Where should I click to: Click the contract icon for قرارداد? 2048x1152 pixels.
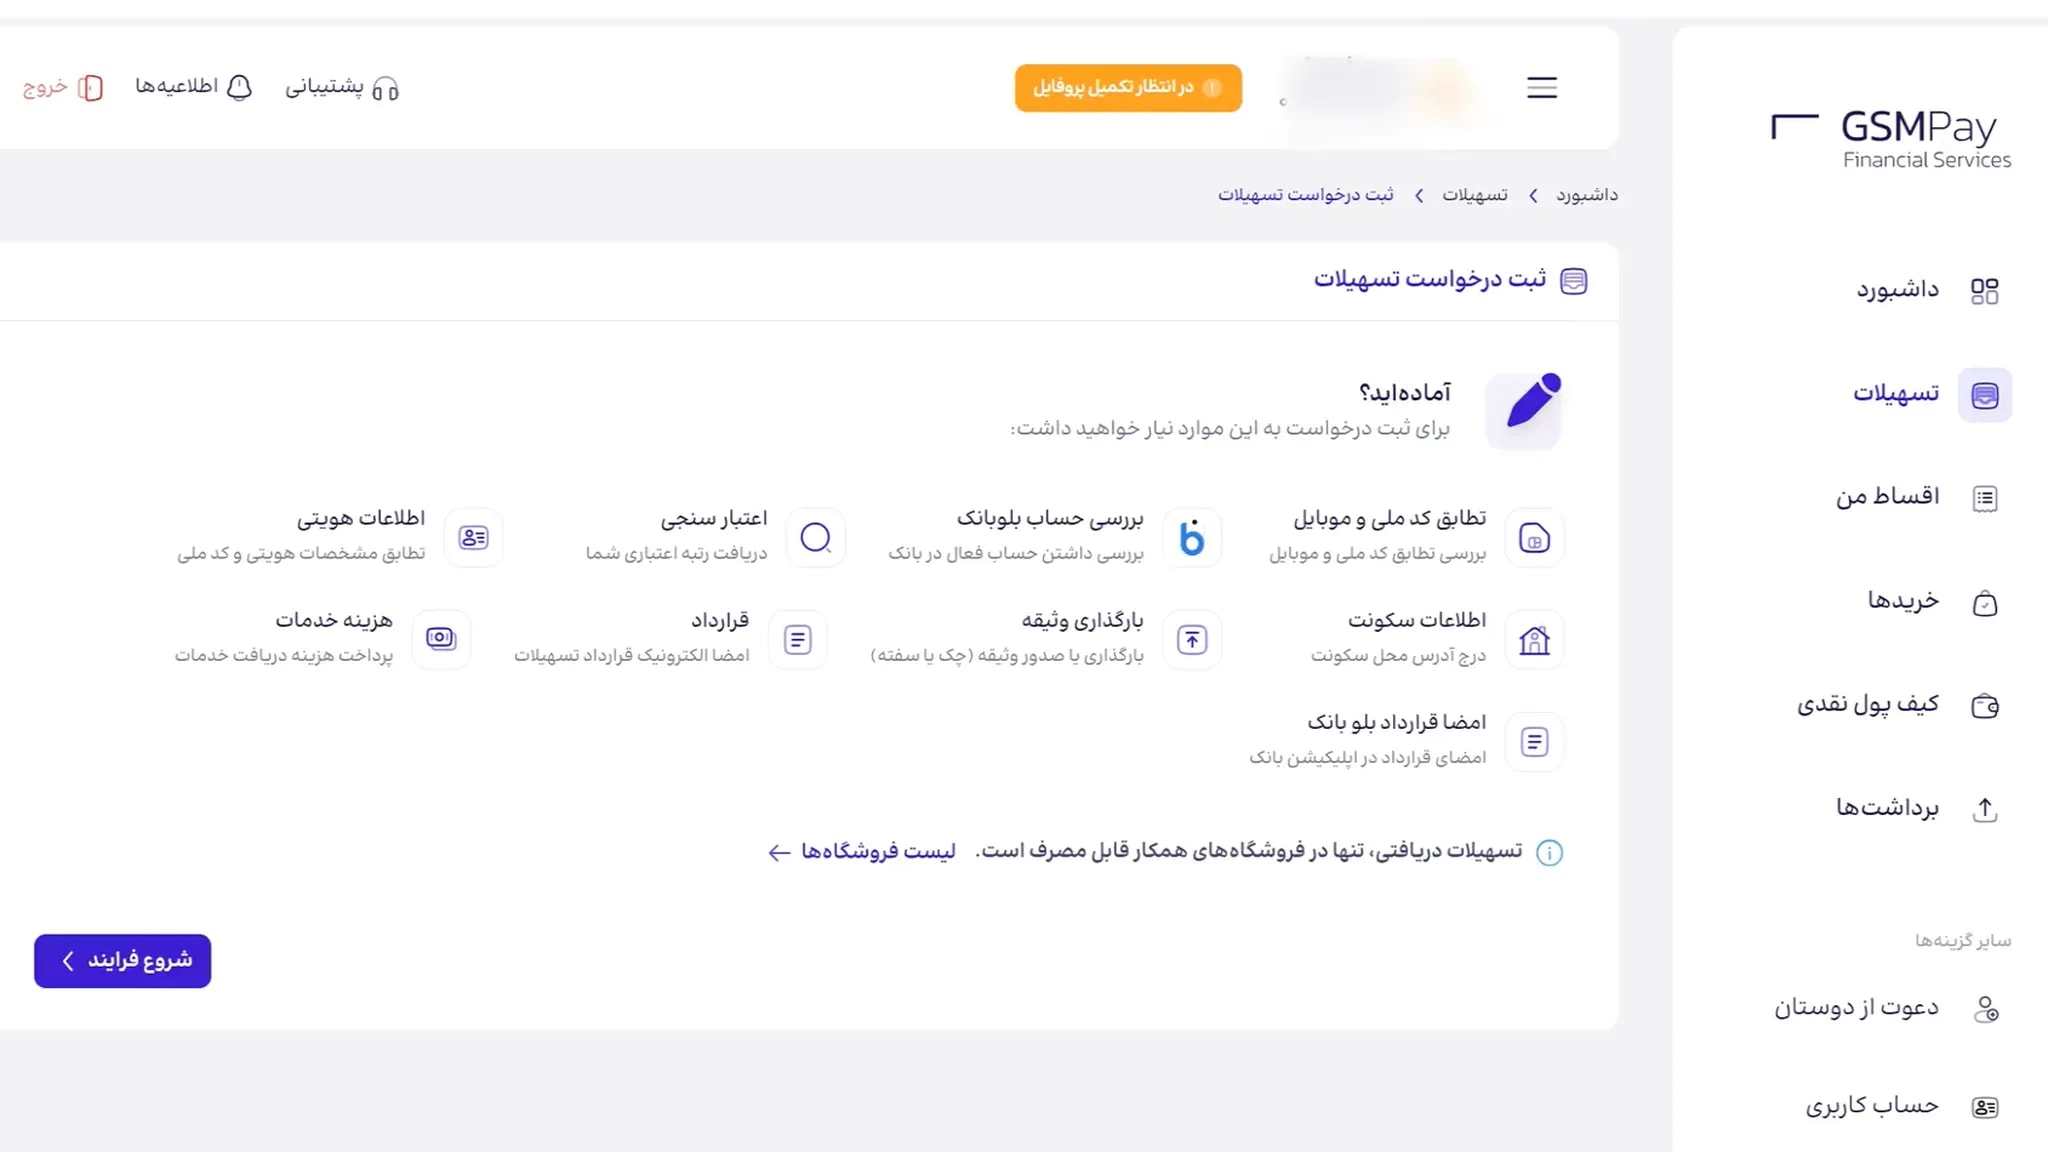pyautogui.click(x=797, y=639)
